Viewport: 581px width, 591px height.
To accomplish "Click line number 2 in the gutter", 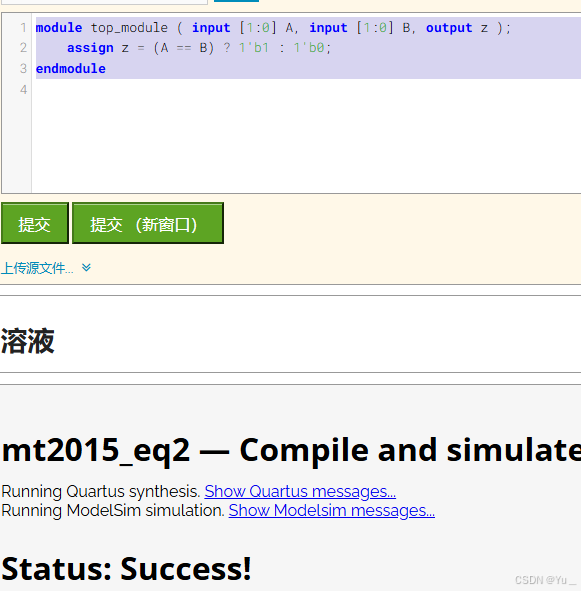I will [23, 48].
